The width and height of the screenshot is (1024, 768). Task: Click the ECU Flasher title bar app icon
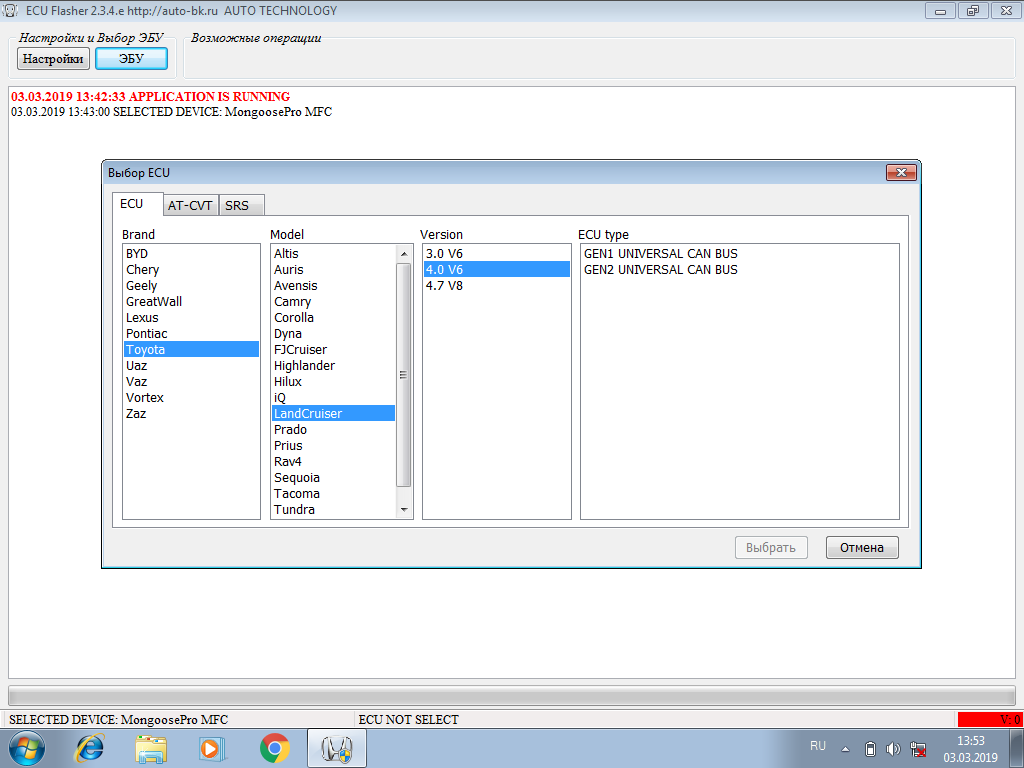point(10,10)
